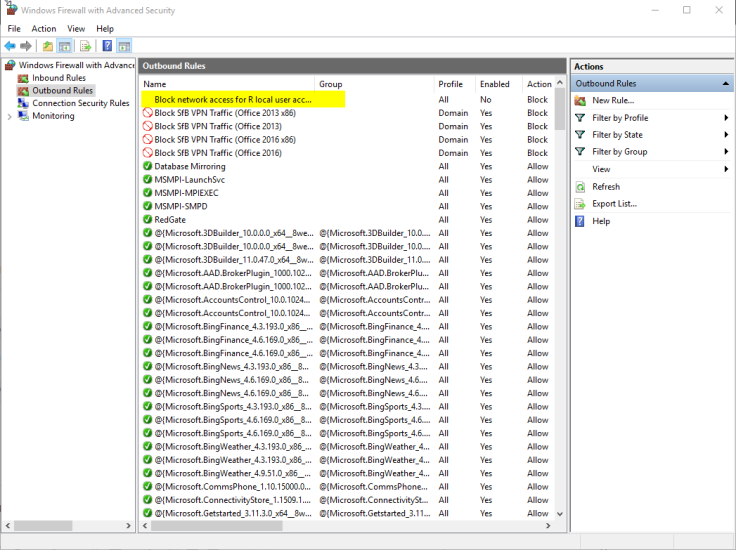
Task: Click the tree pane scroll right arrow
Action: click(129, 526)
